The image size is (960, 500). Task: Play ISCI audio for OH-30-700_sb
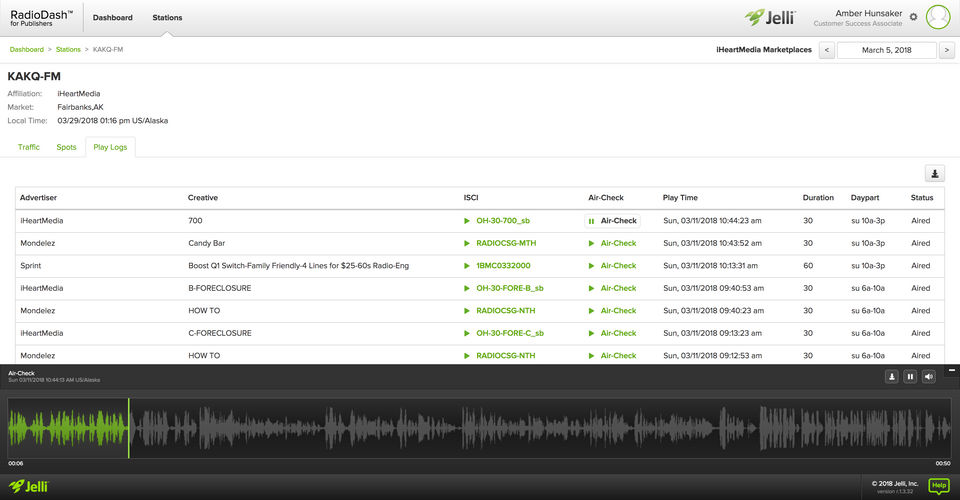click(467, 221)
